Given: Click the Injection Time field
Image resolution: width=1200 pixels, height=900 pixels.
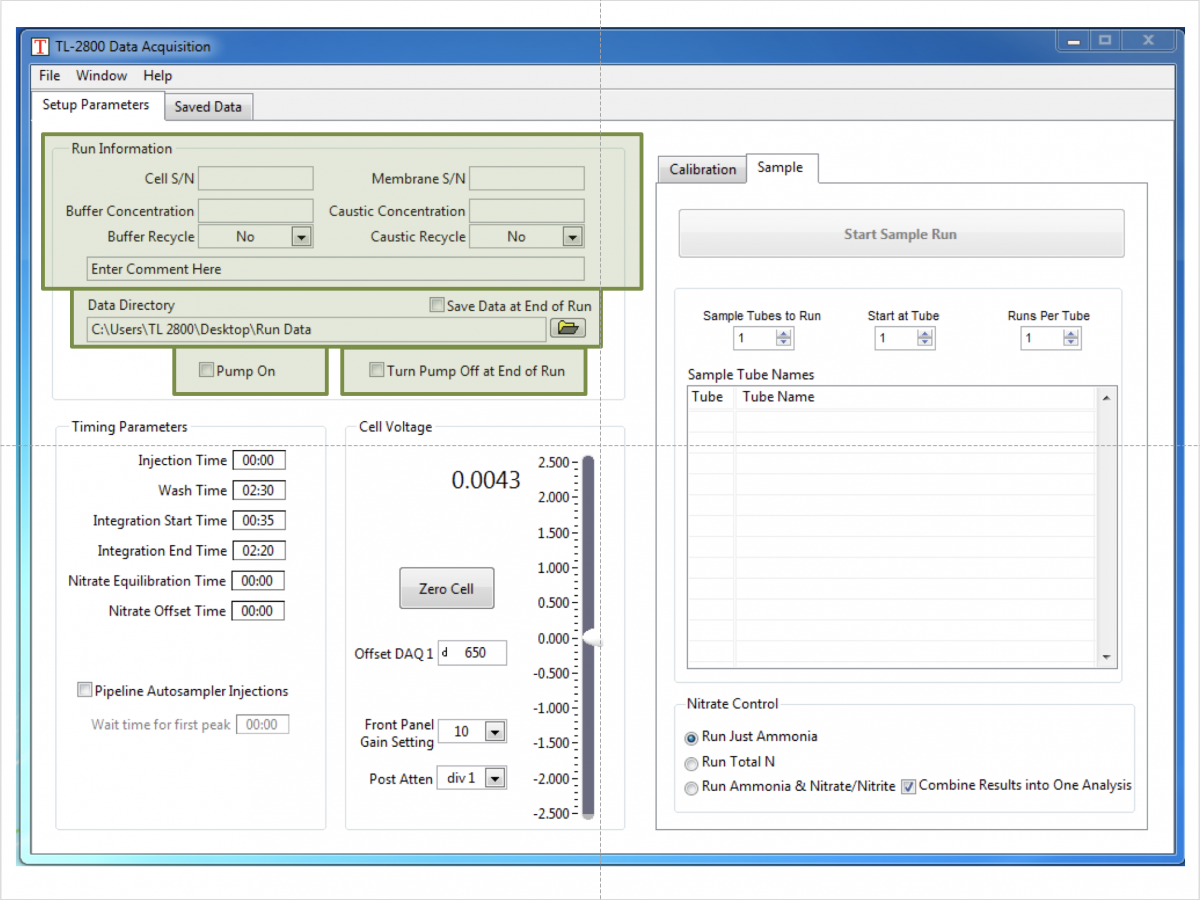Looking at the screenshot, I should (x=259, y=461).
